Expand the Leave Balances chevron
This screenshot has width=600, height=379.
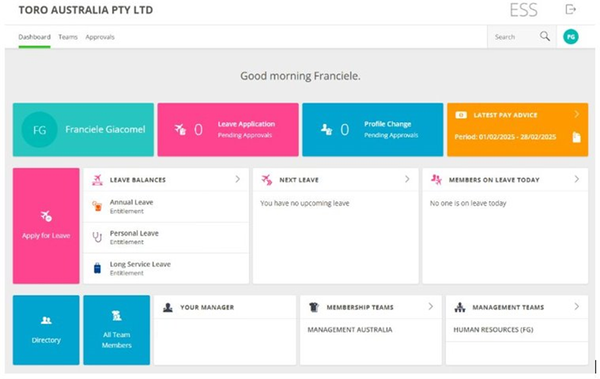tap(238, 179)
